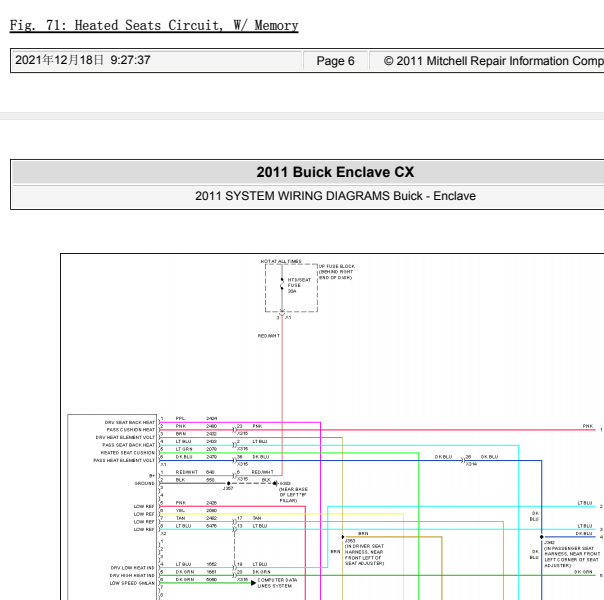Click the "© 2011 Mitchell Repair Information" copyright text
The width and height of the screenshot is (604, 600).
[493, 61]
